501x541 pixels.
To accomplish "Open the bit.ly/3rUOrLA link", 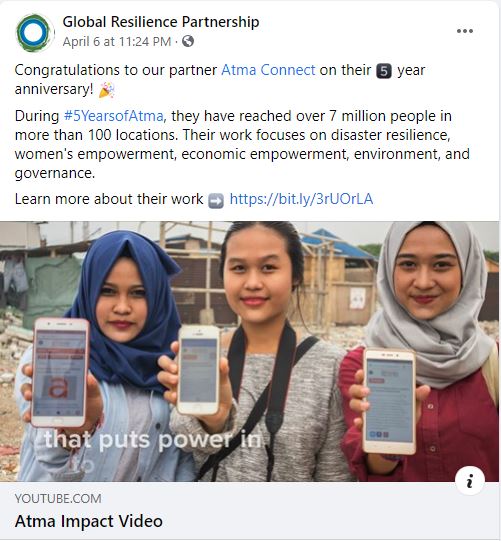I will click(x=301, y=199).
